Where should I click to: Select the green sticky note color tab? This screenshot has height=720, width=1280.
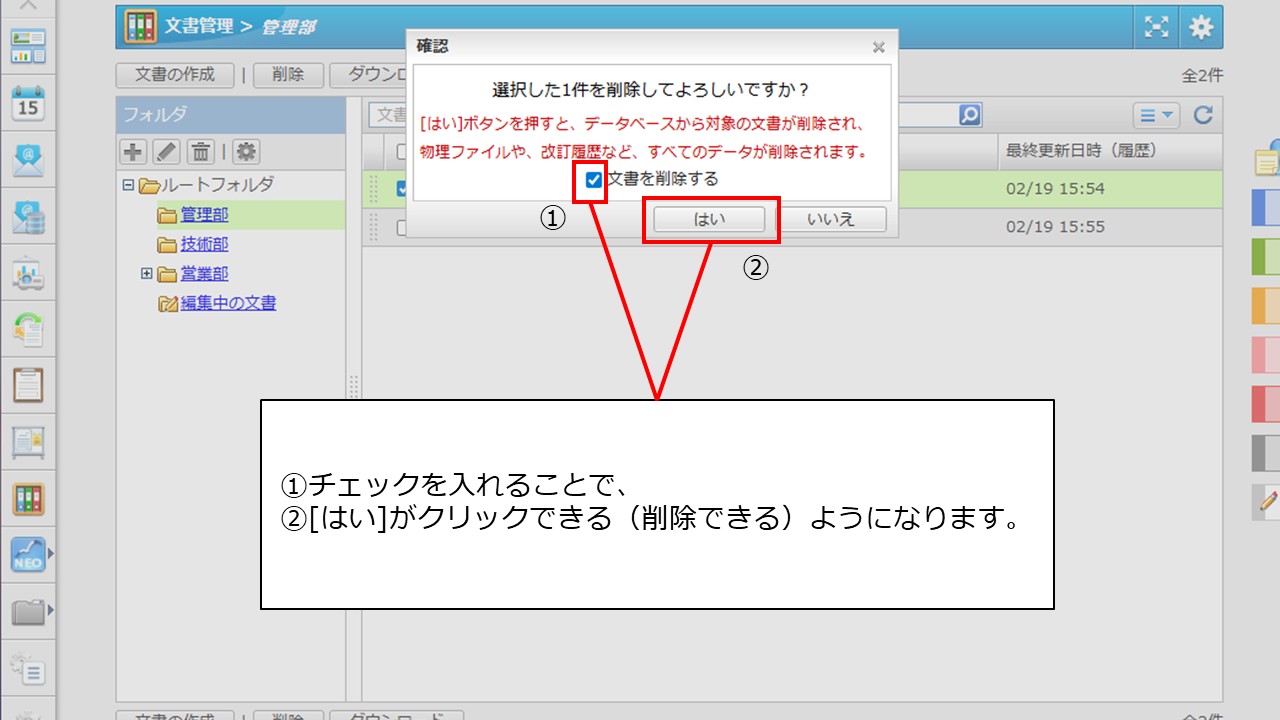pos(1267,257)
